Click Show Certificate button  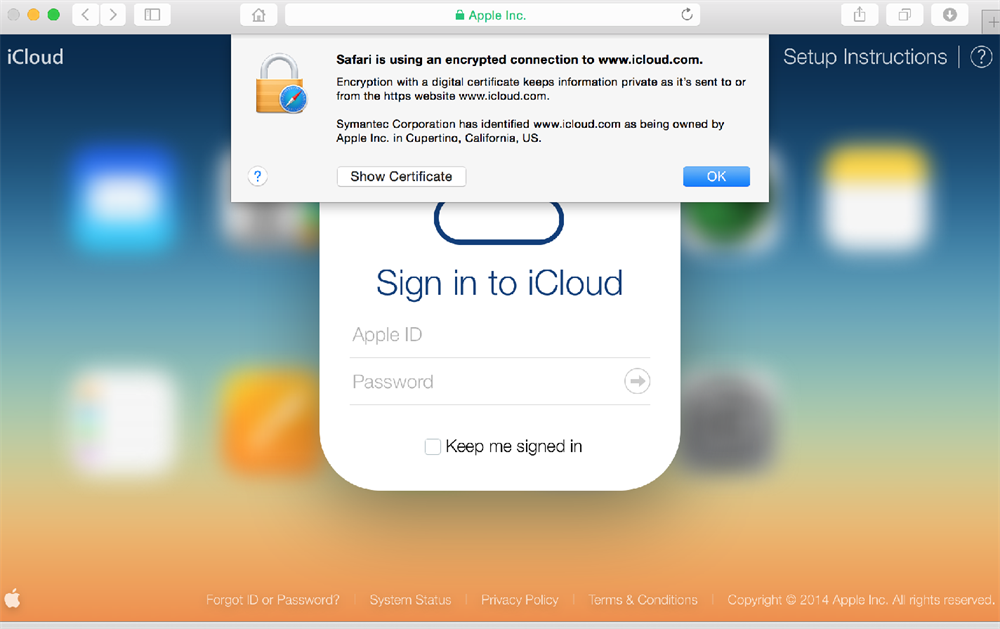tap(401, 177)
